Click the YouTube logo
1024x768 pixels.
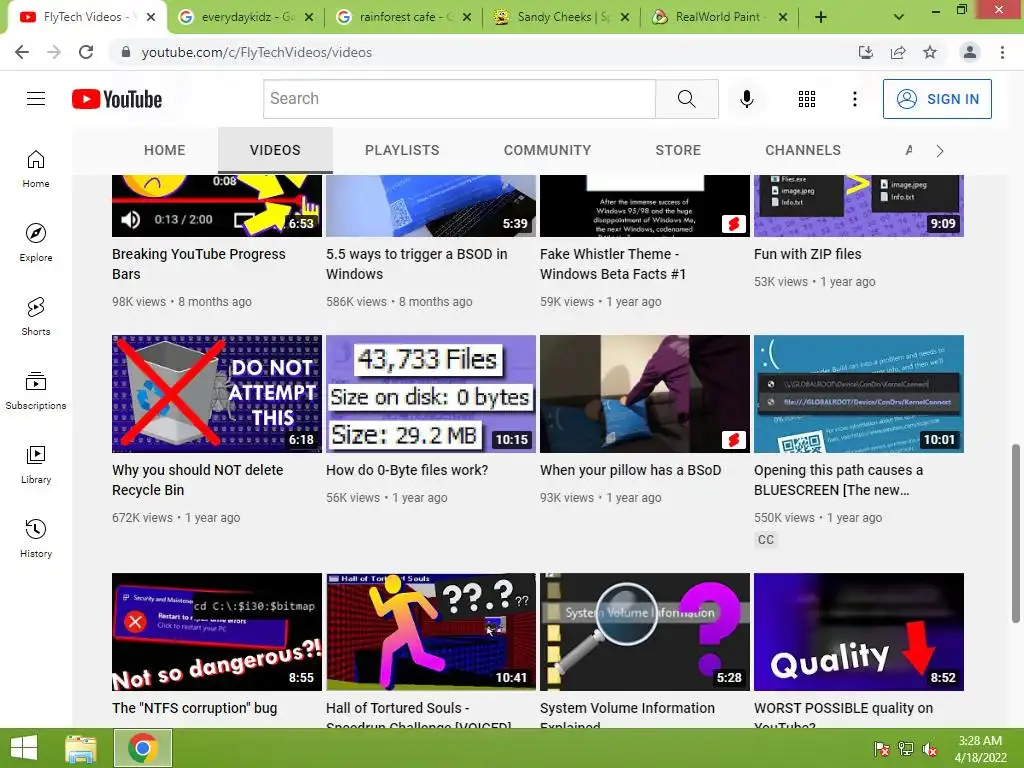[117, 99]
